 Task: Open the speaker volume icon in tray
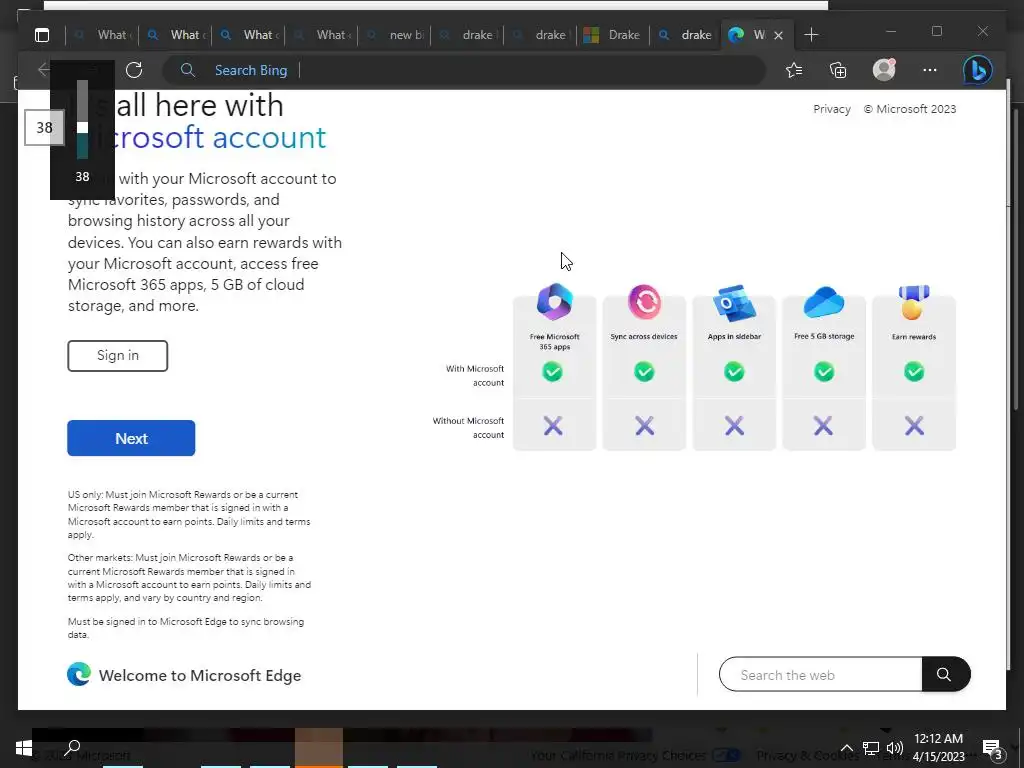pyautogui.click(x=895, y=748)
